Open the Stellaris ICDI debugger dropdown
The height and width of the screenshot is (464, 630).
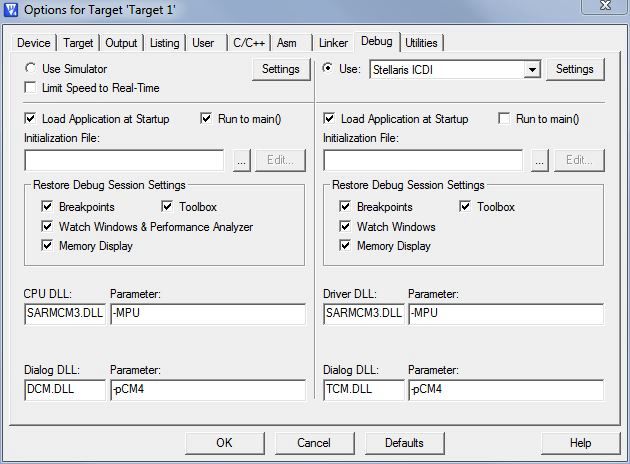(x=532, y=70)
